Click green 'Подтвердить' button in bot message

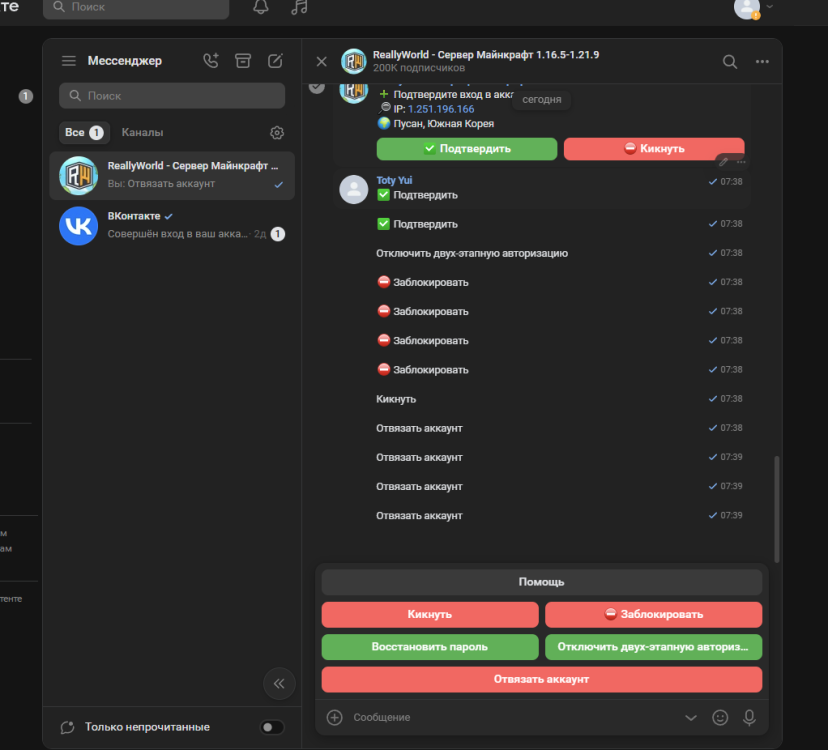[467, 149]
